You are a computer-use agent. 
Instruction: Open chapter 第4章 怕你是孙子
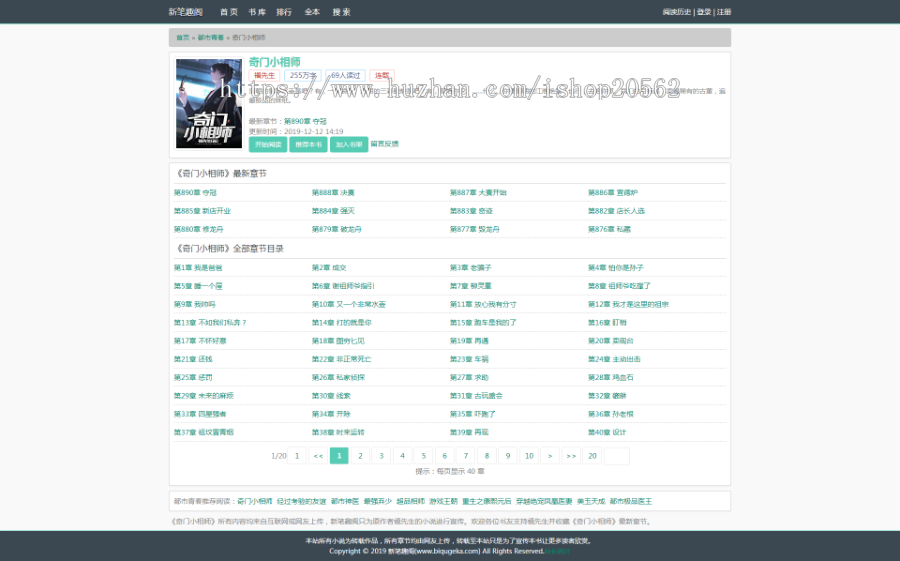[x=615, y=268]
